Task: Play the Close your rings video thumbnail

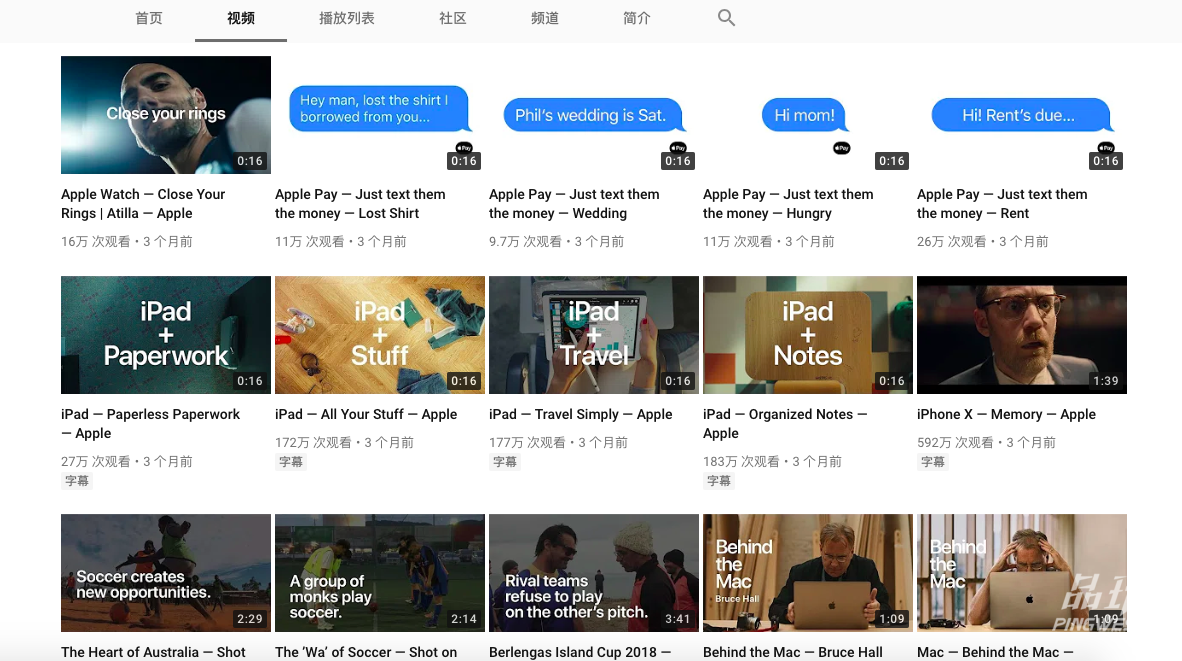Action: (166, 115)
